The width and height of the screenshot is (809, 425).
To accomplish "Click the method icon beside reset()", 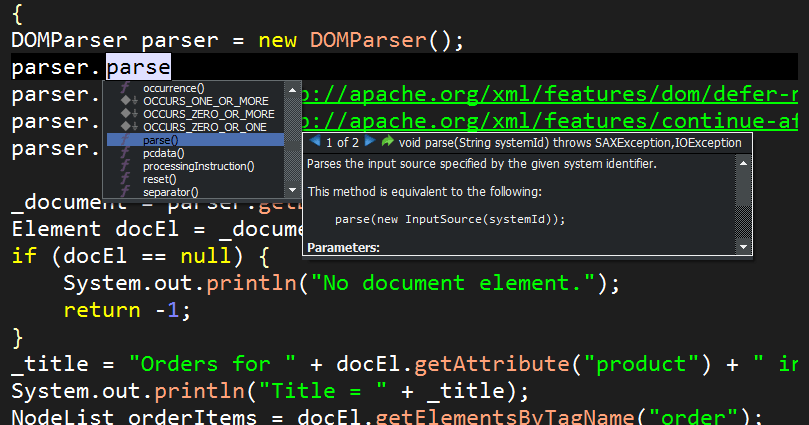I will click(127, 179).
